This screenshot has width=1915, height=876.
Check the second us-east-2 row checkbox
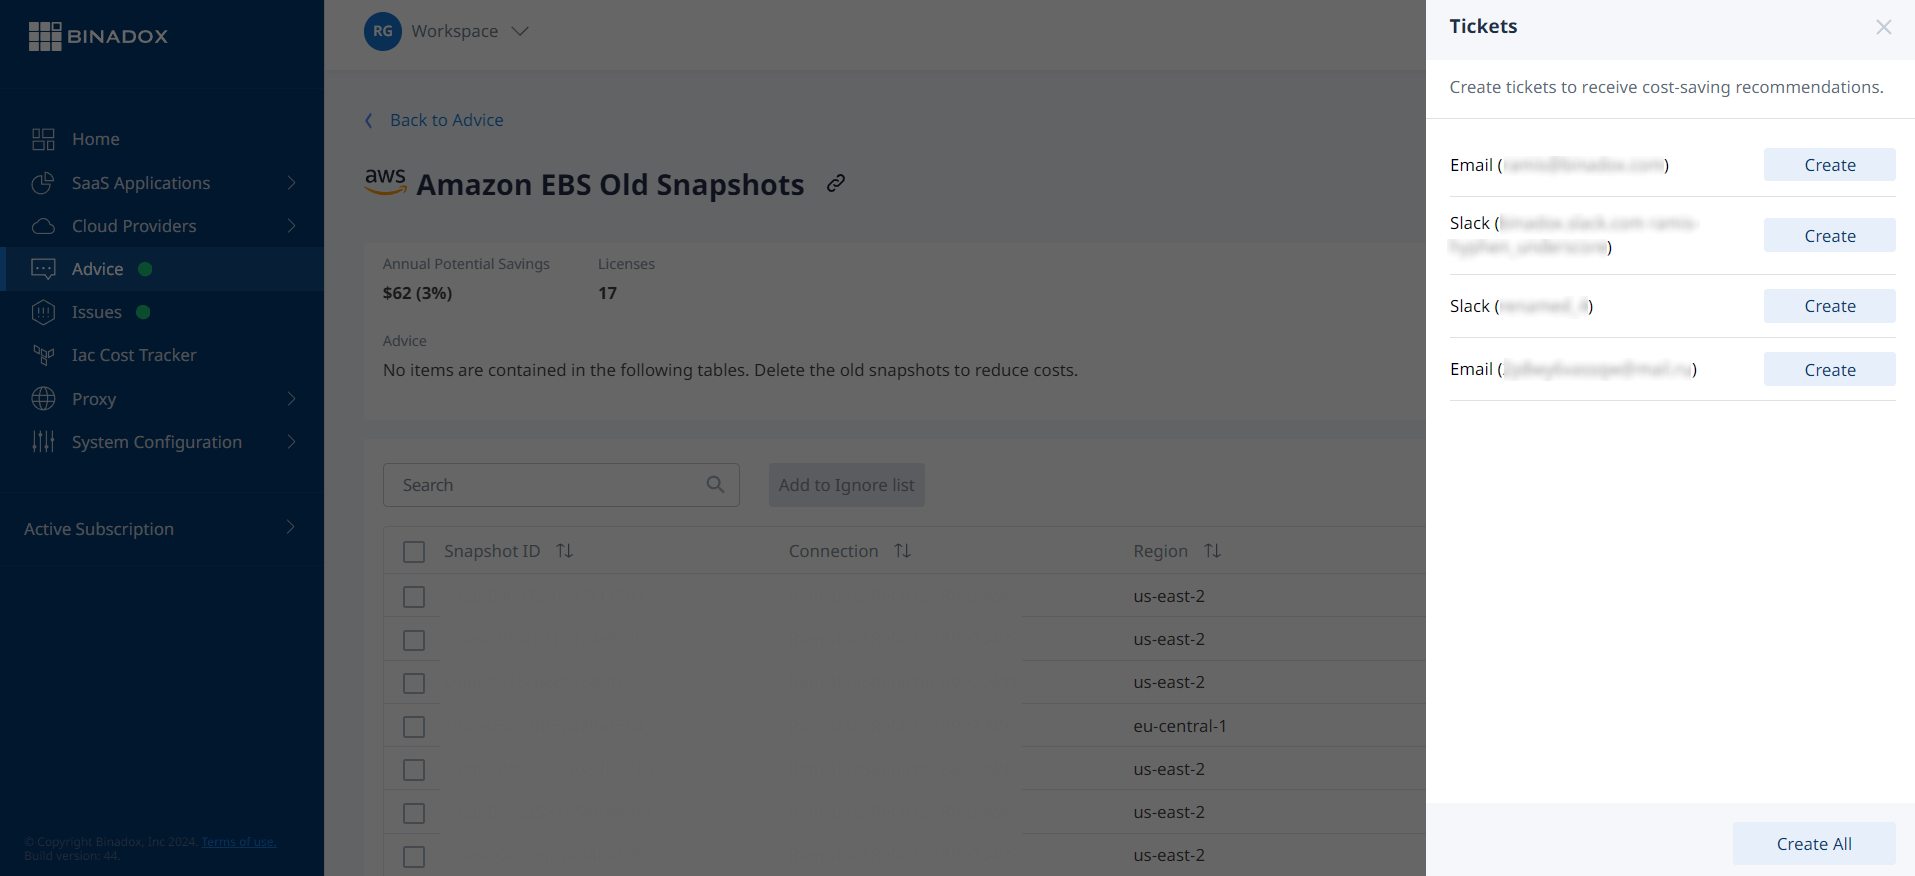[x=414, y=640]
